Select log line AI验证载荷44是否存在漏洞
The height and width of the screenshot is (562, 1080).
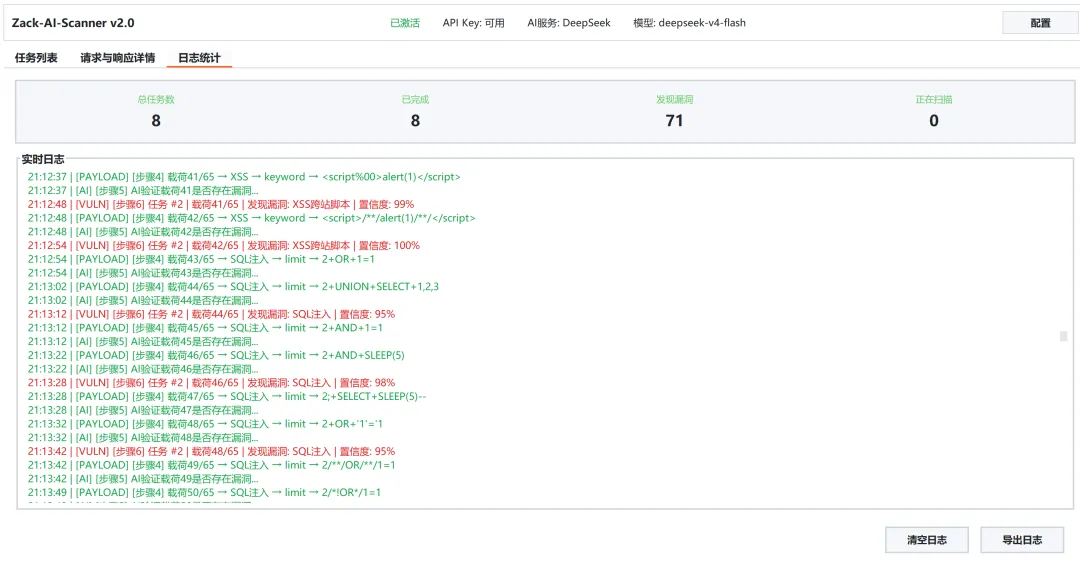143,300
